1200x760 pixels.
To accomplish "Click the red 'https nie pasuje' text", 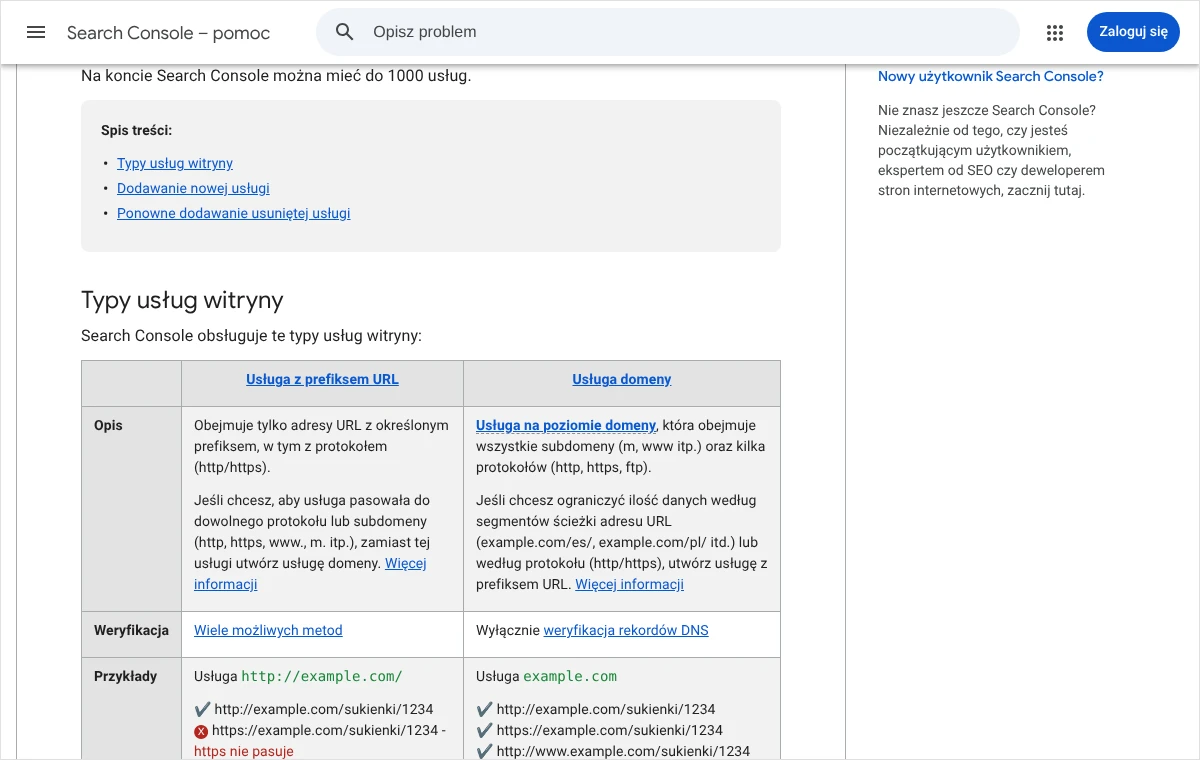I will [x=244, y=751].
